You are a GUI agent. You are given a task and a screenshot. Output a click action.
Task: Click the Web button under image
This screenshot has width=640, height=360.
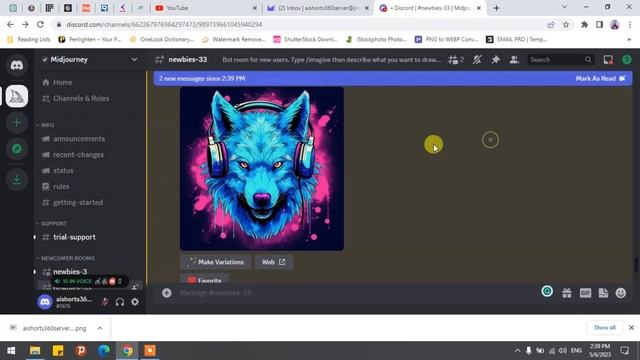(274, 262)
